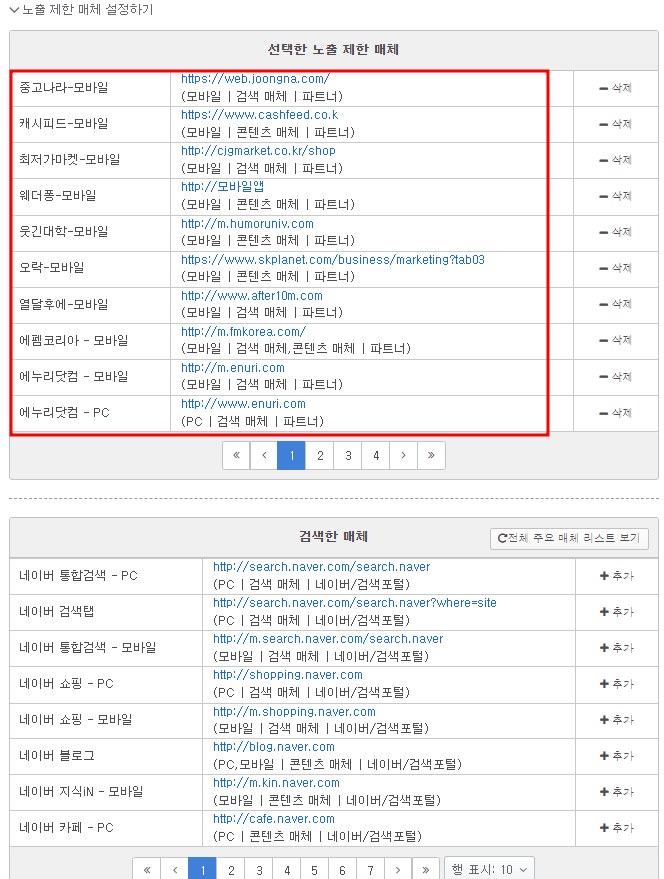This screenshot has width=664, height=879.
Task: Delete 에누리닷컴 - PC row
Action: pyautogui.click(x=615, y=413)
